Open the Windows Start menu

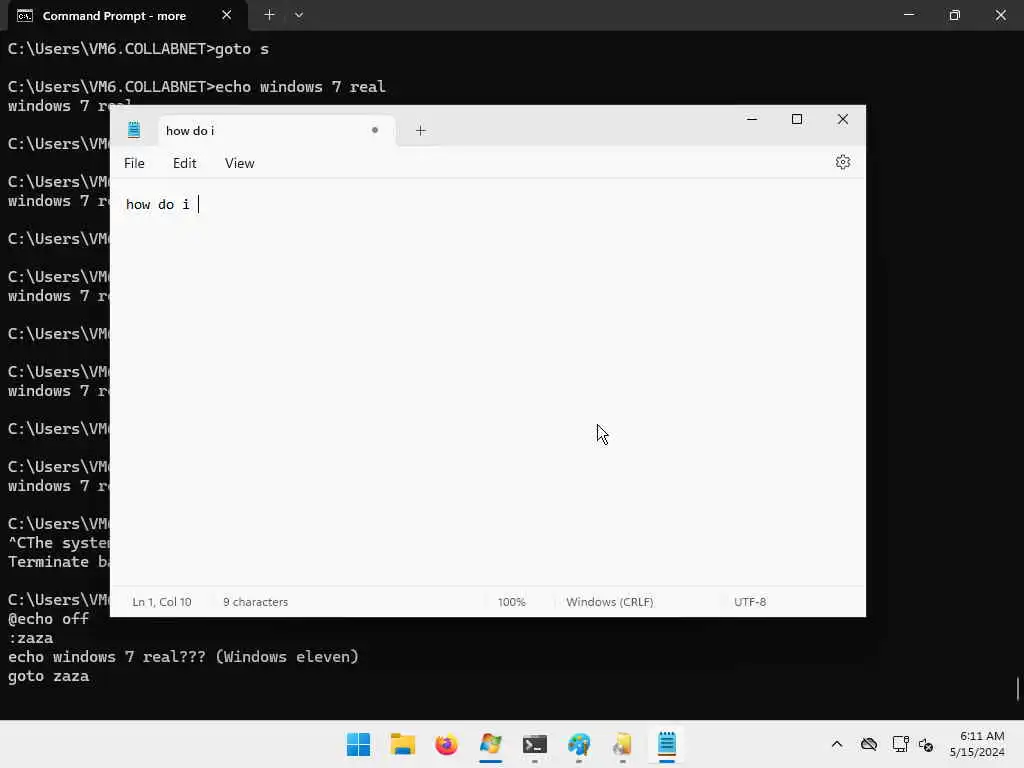click(359, 744)
